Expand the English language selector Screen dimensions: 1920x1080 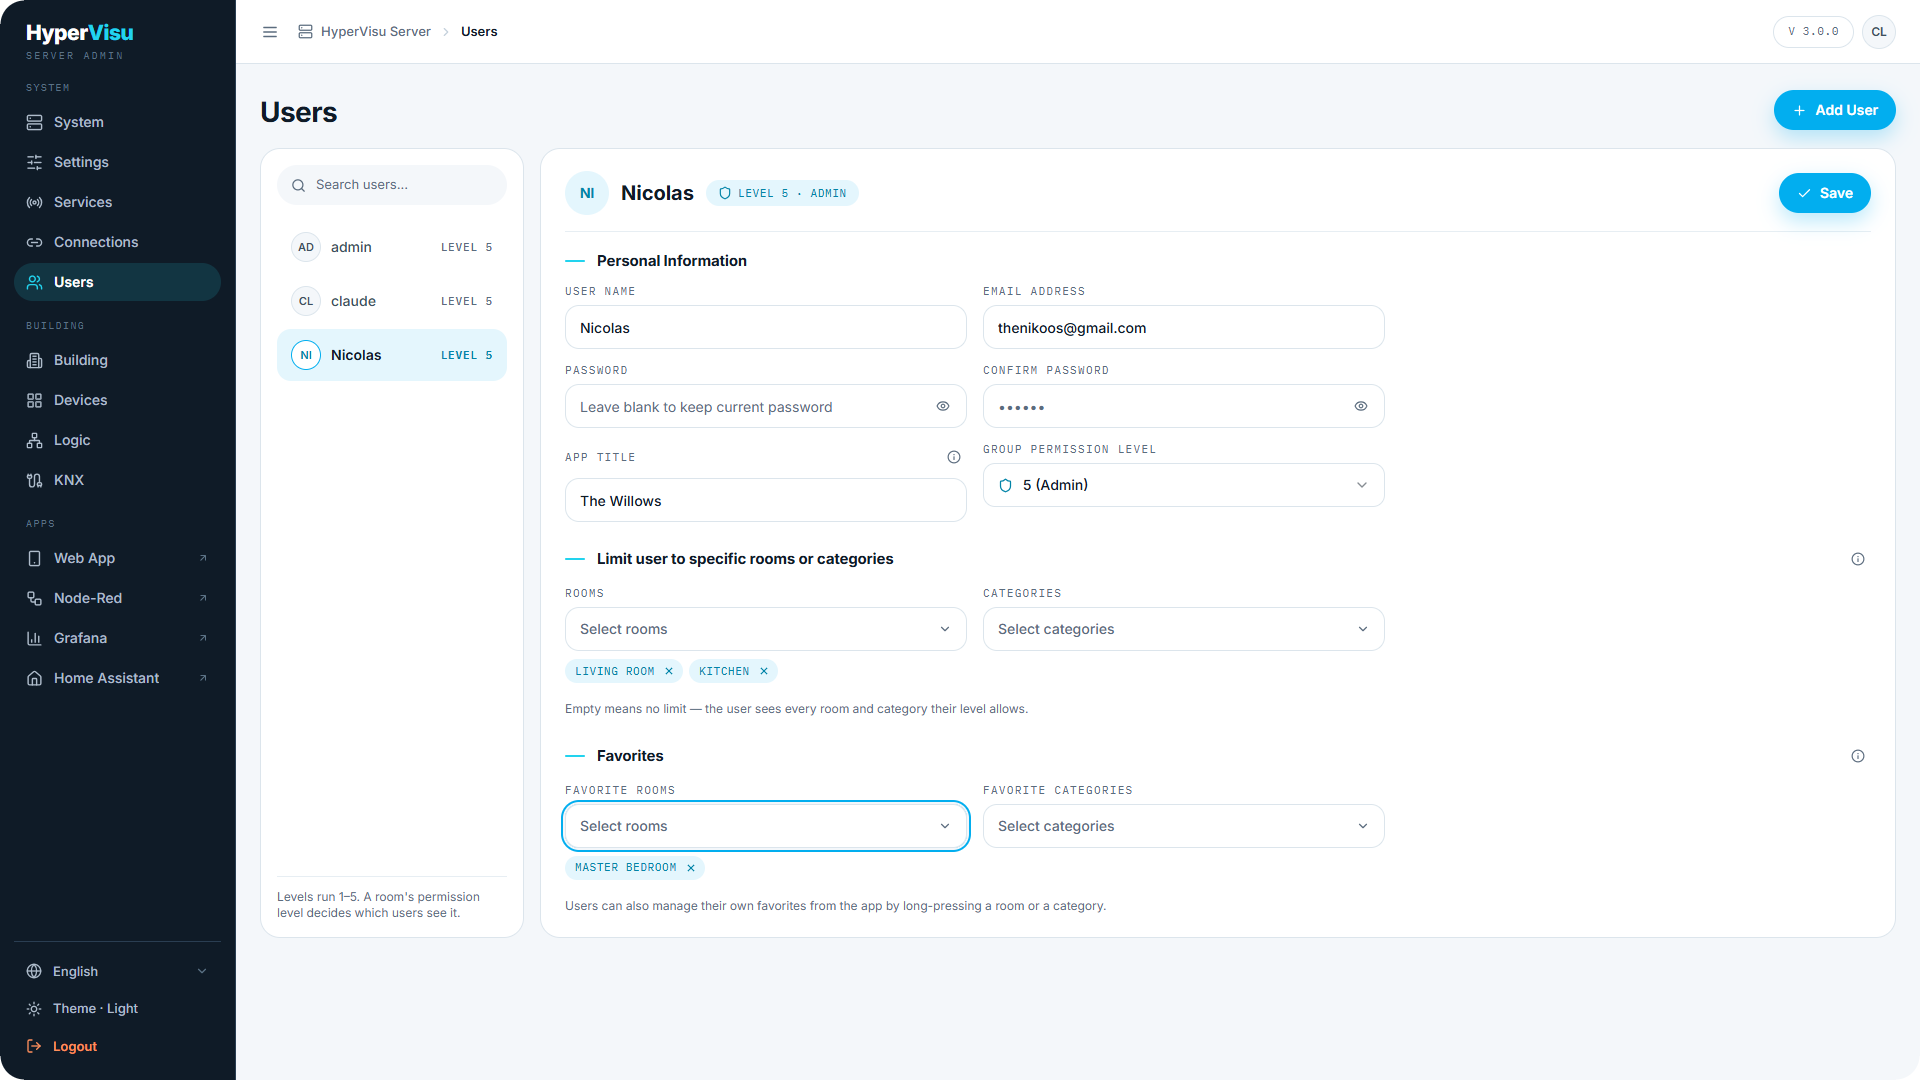point(118,971)
